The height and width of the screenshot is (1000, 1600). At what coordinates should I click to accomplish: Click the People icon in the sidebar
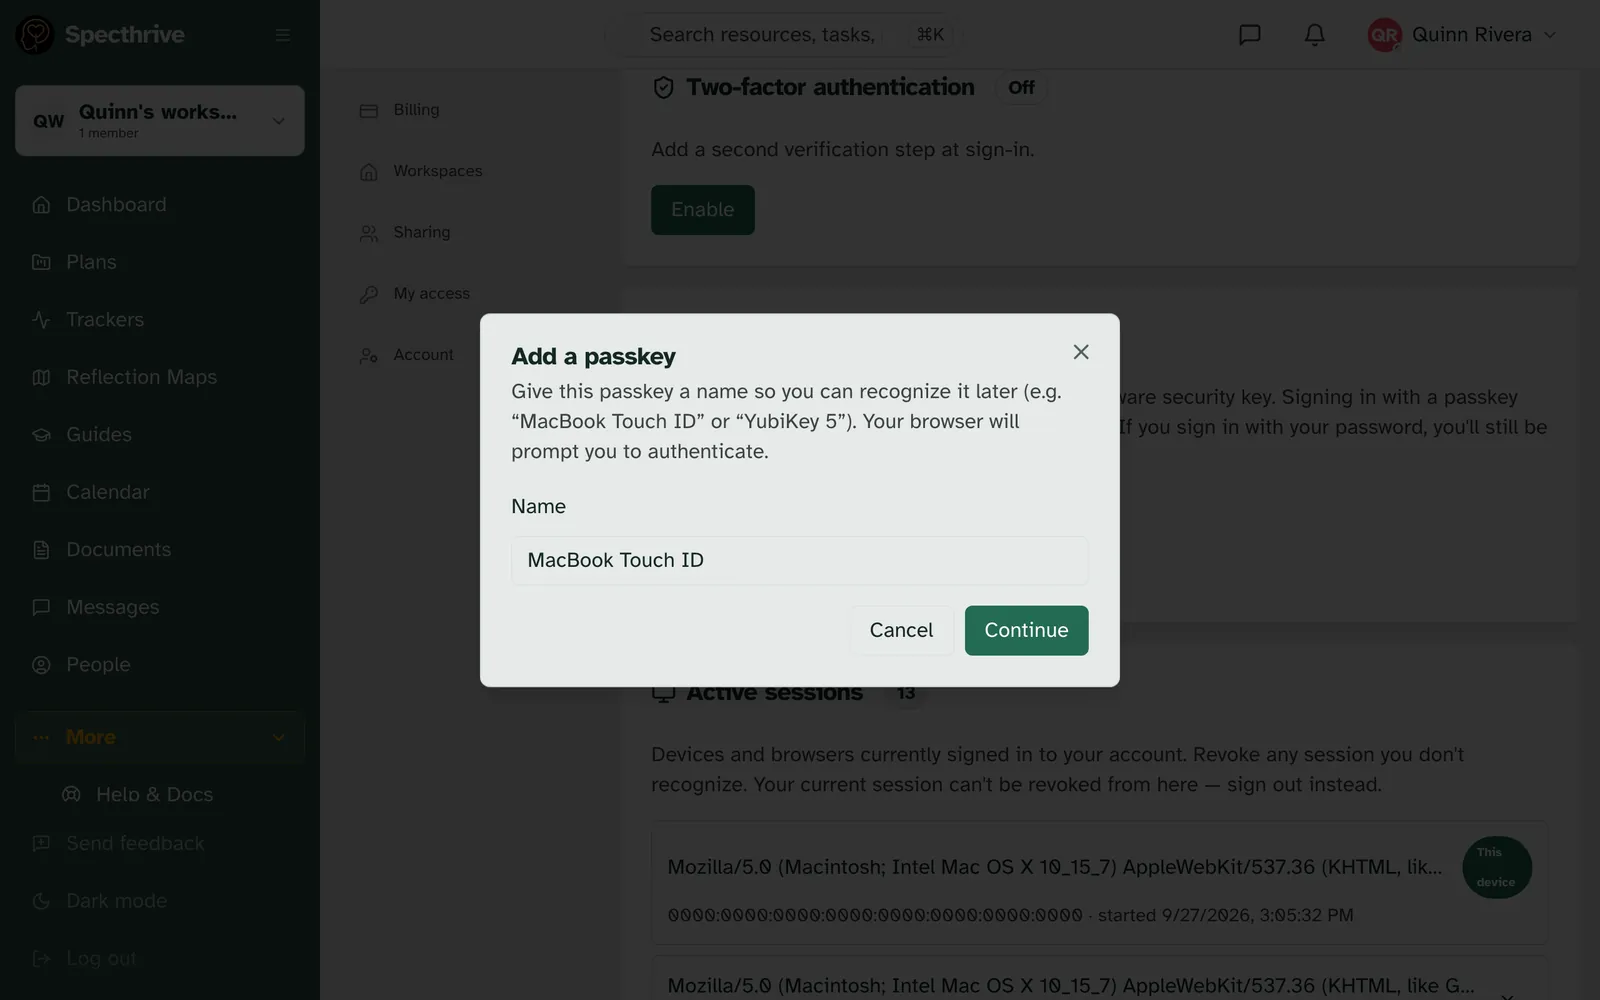point(41,665)
